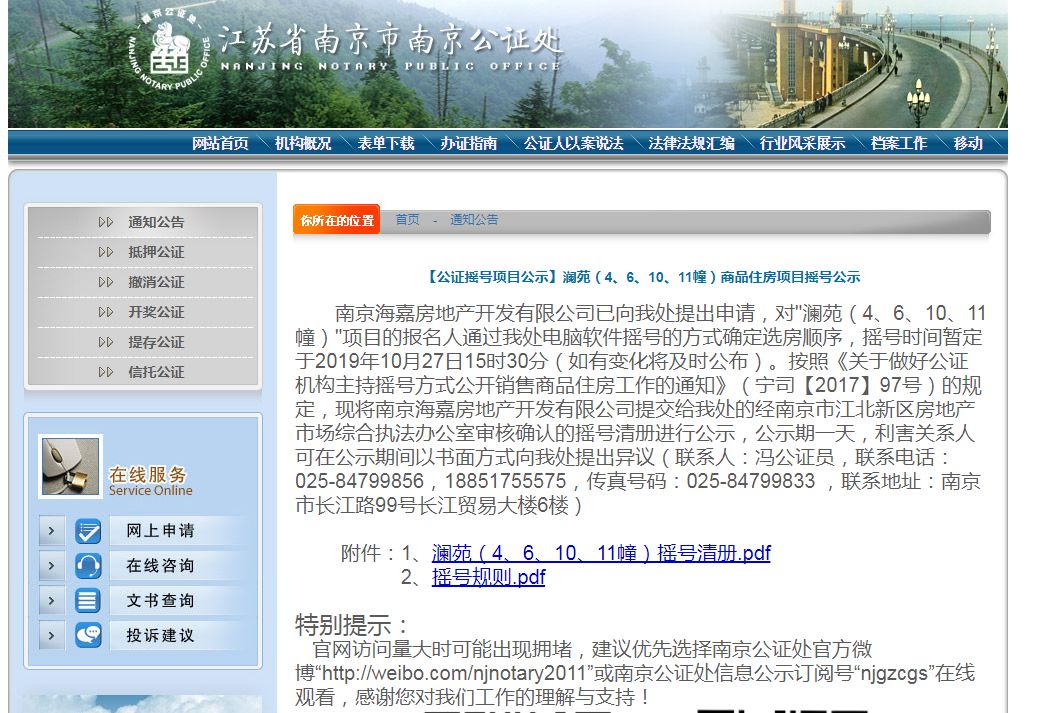Click the 特别提示： heading
This screenshot has height=713, width=1045.
coord(352,625)
